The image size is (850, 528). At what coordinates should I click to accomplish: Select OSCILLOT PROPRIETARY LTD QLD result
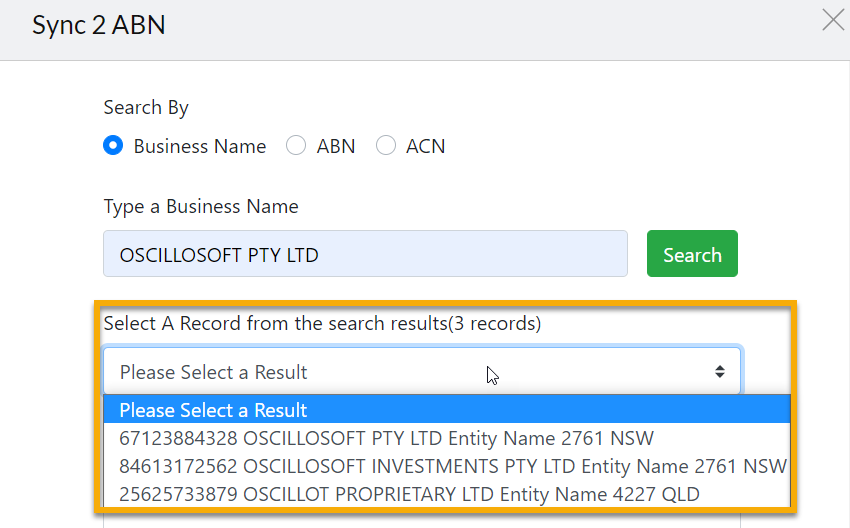click(x=447, y=494)
